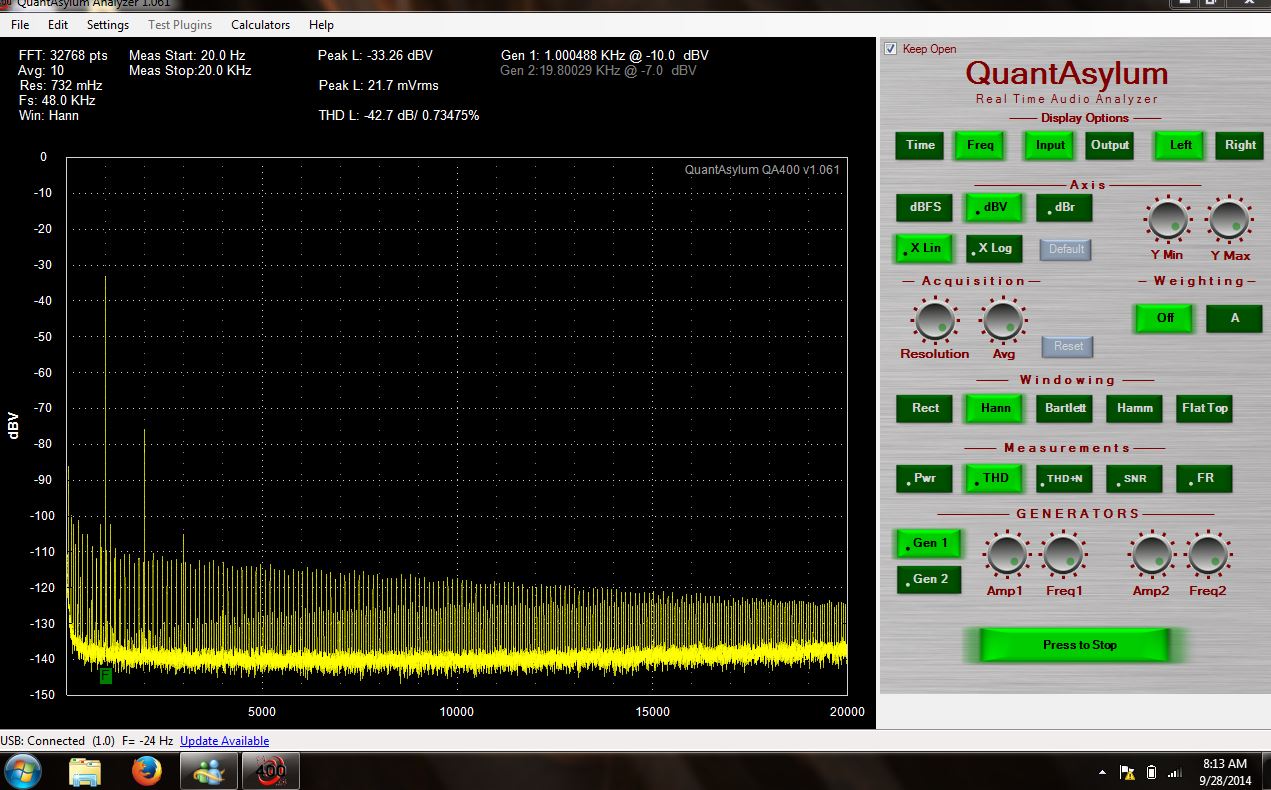
Task: Click the Y Min knob
Action: tap(1166, 220)
